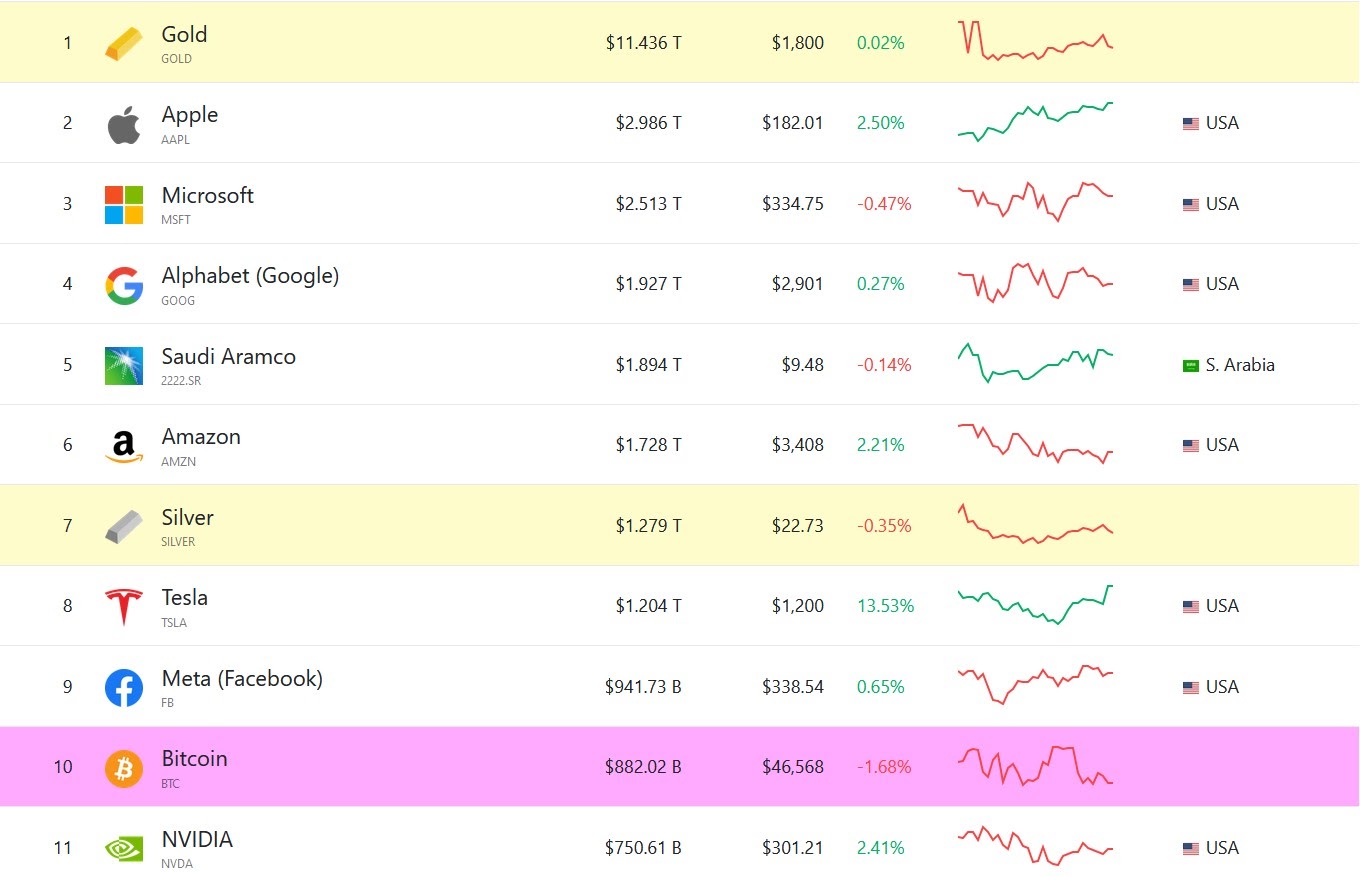
Task: Select the Bitcoin name link
Action: [194, 759]
